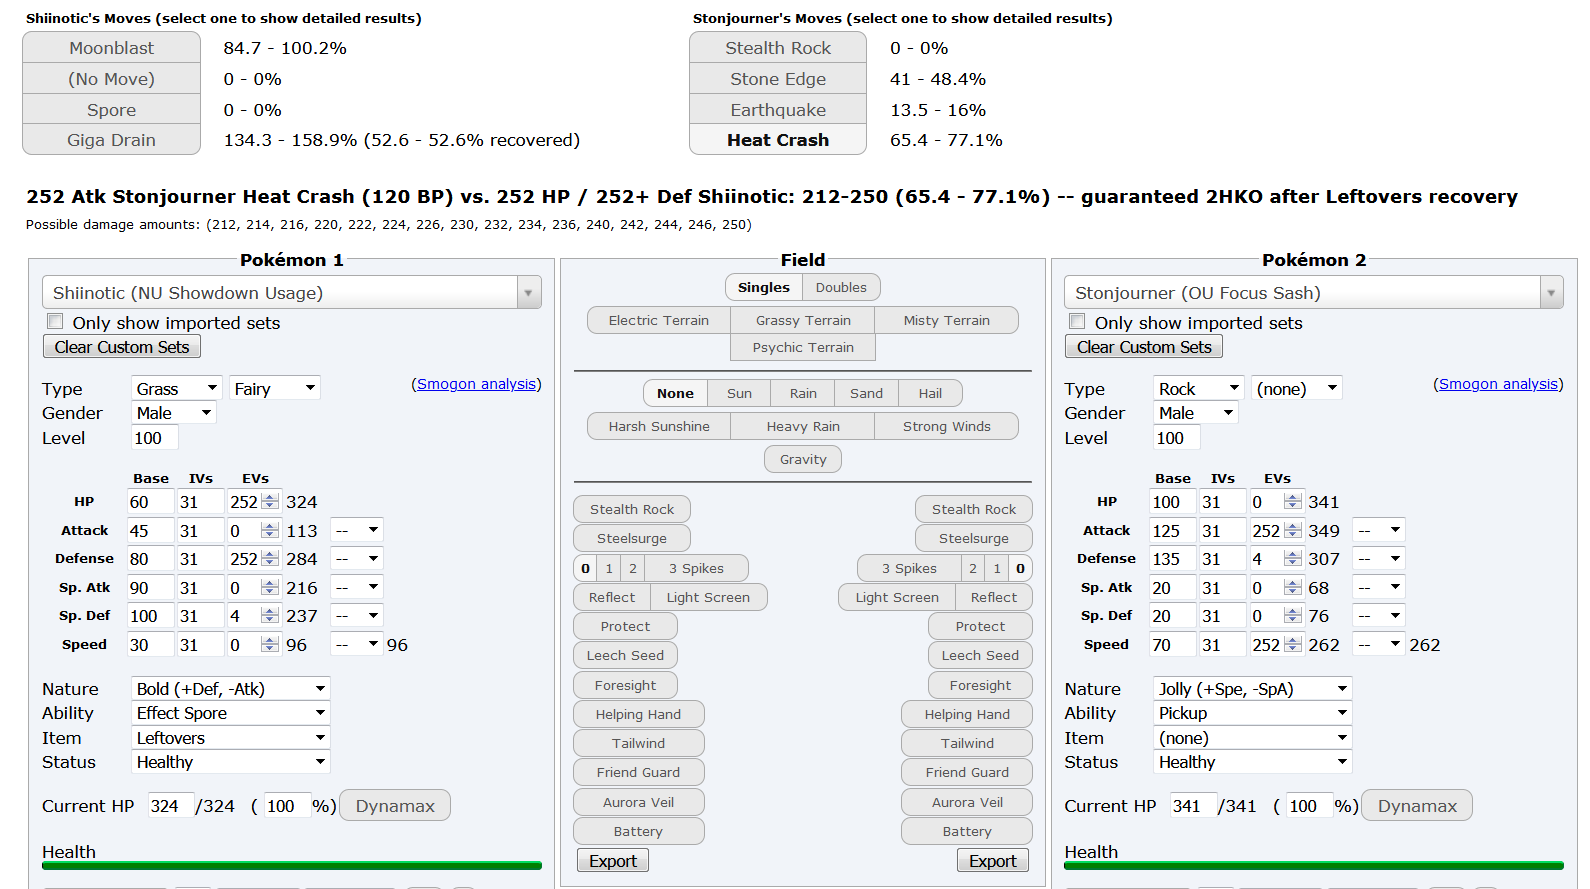Select Earthquake move for Stonjourner
This screenshot has width=1590, height=889.
778,110
